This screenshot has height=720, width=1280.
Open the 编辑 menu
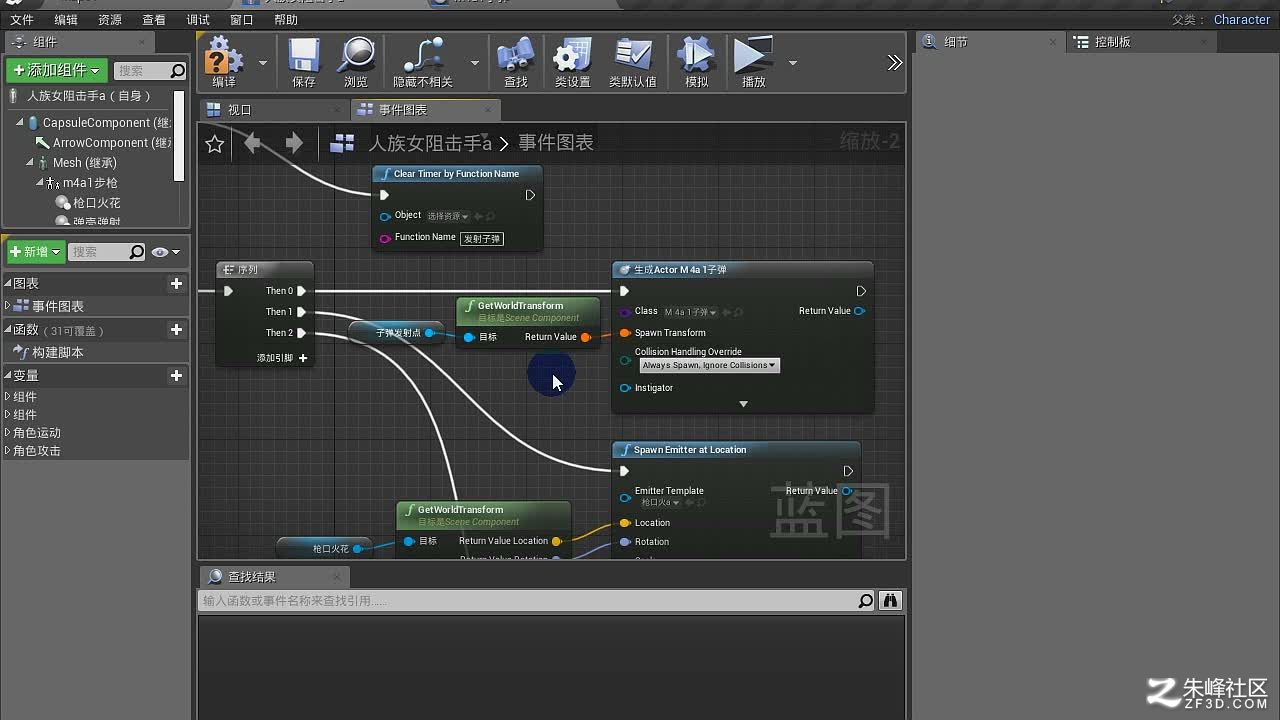pyautogui.click(x=66, y=20)
